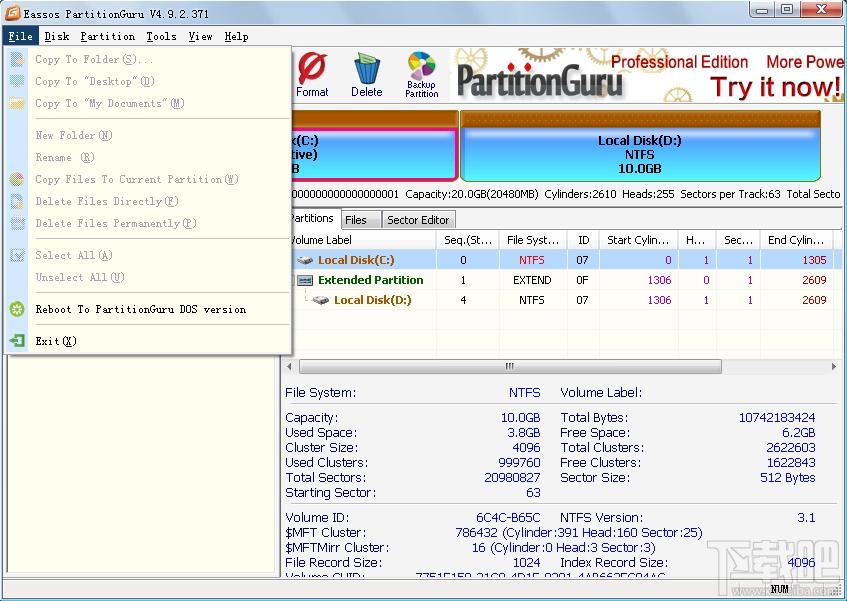Click the Select All checkmark icon
This screenshot has width=847, height=601.
click(17, 255)
